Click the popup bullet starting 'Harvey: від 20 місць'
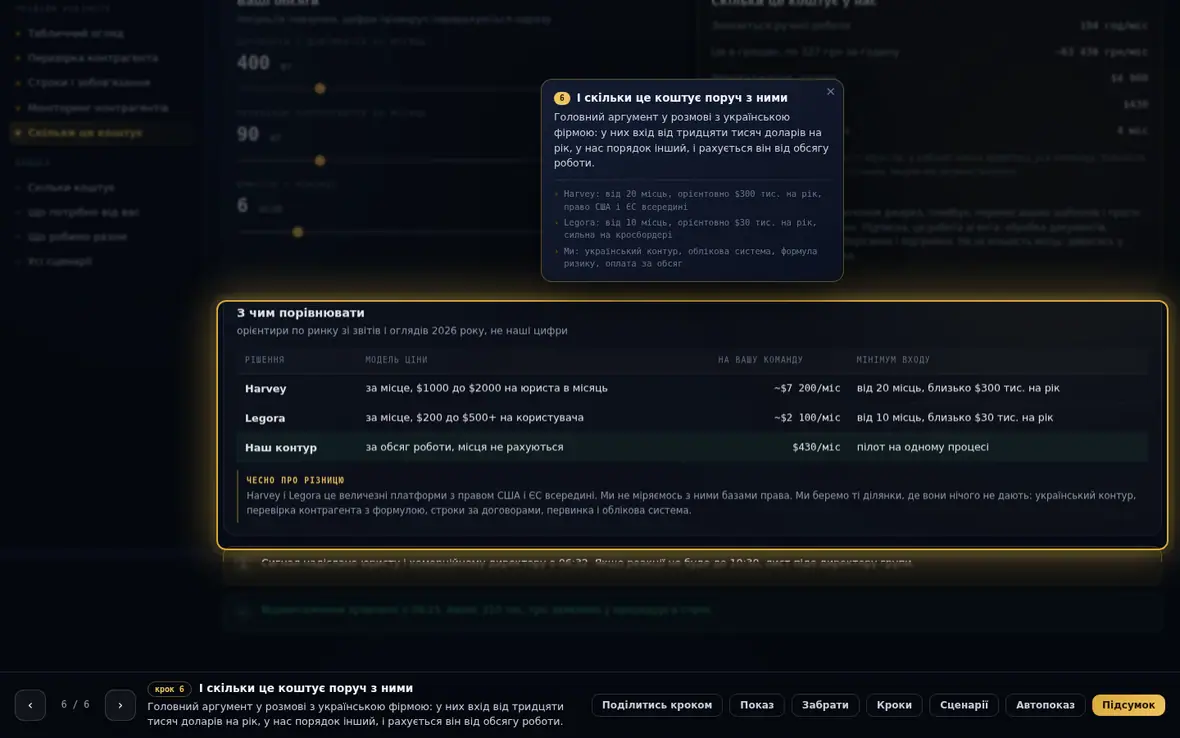 pyautogui.click(x=692, y=200)
